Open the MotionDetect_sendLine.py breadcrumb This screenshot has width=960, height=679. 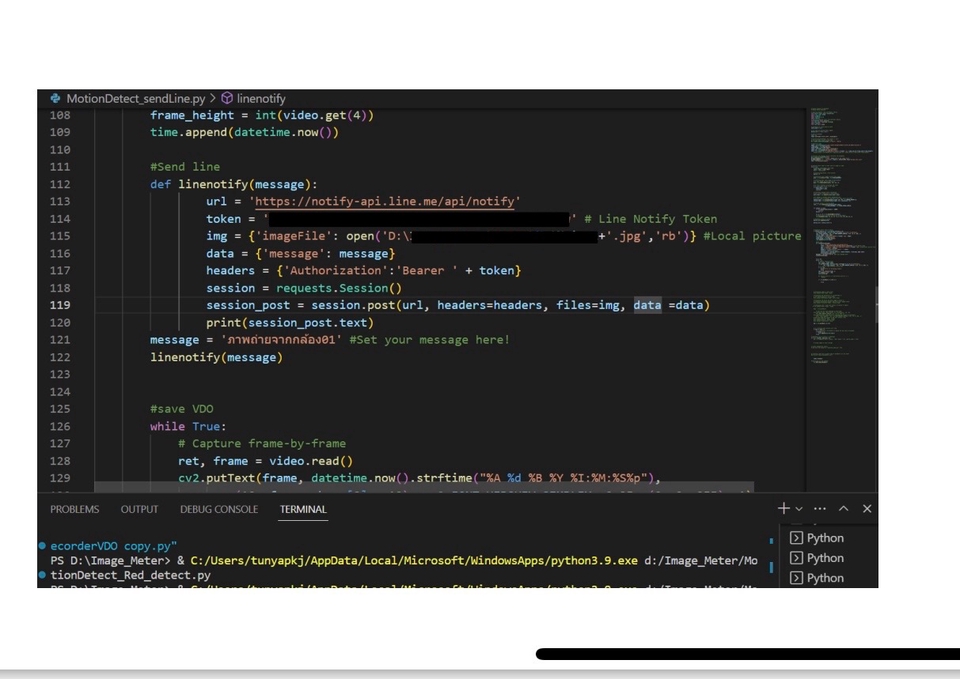(135, 99)
